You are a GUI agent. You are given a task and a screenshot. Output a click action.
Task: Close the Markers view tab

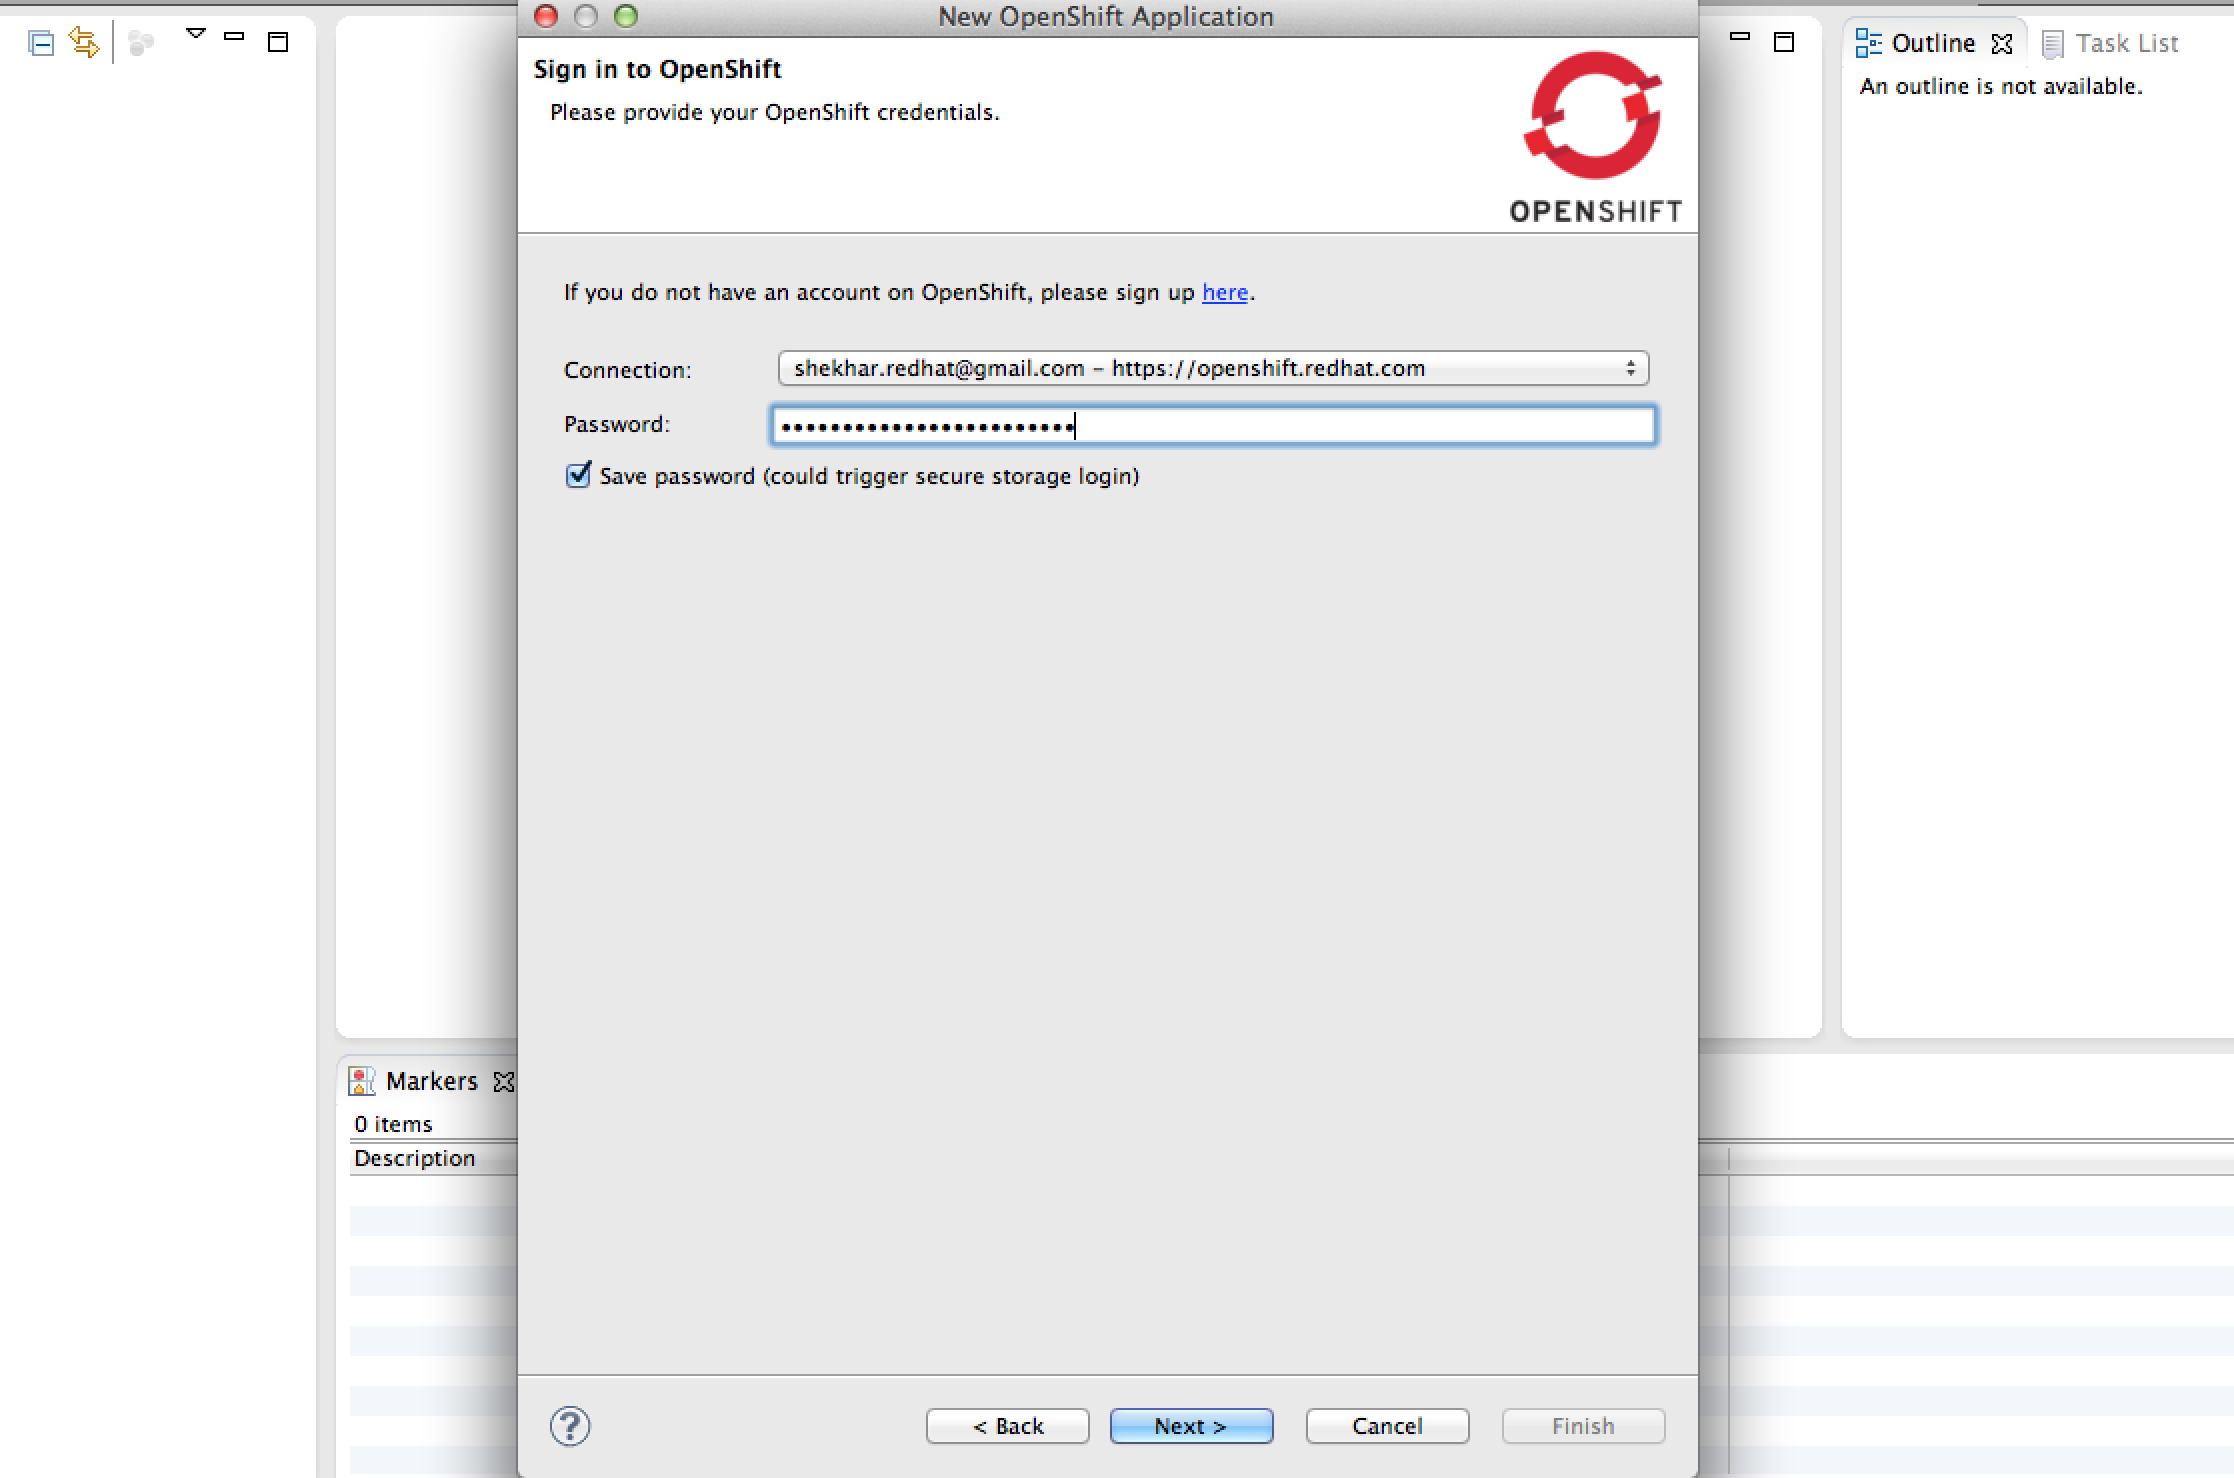tap(504, 1082)
